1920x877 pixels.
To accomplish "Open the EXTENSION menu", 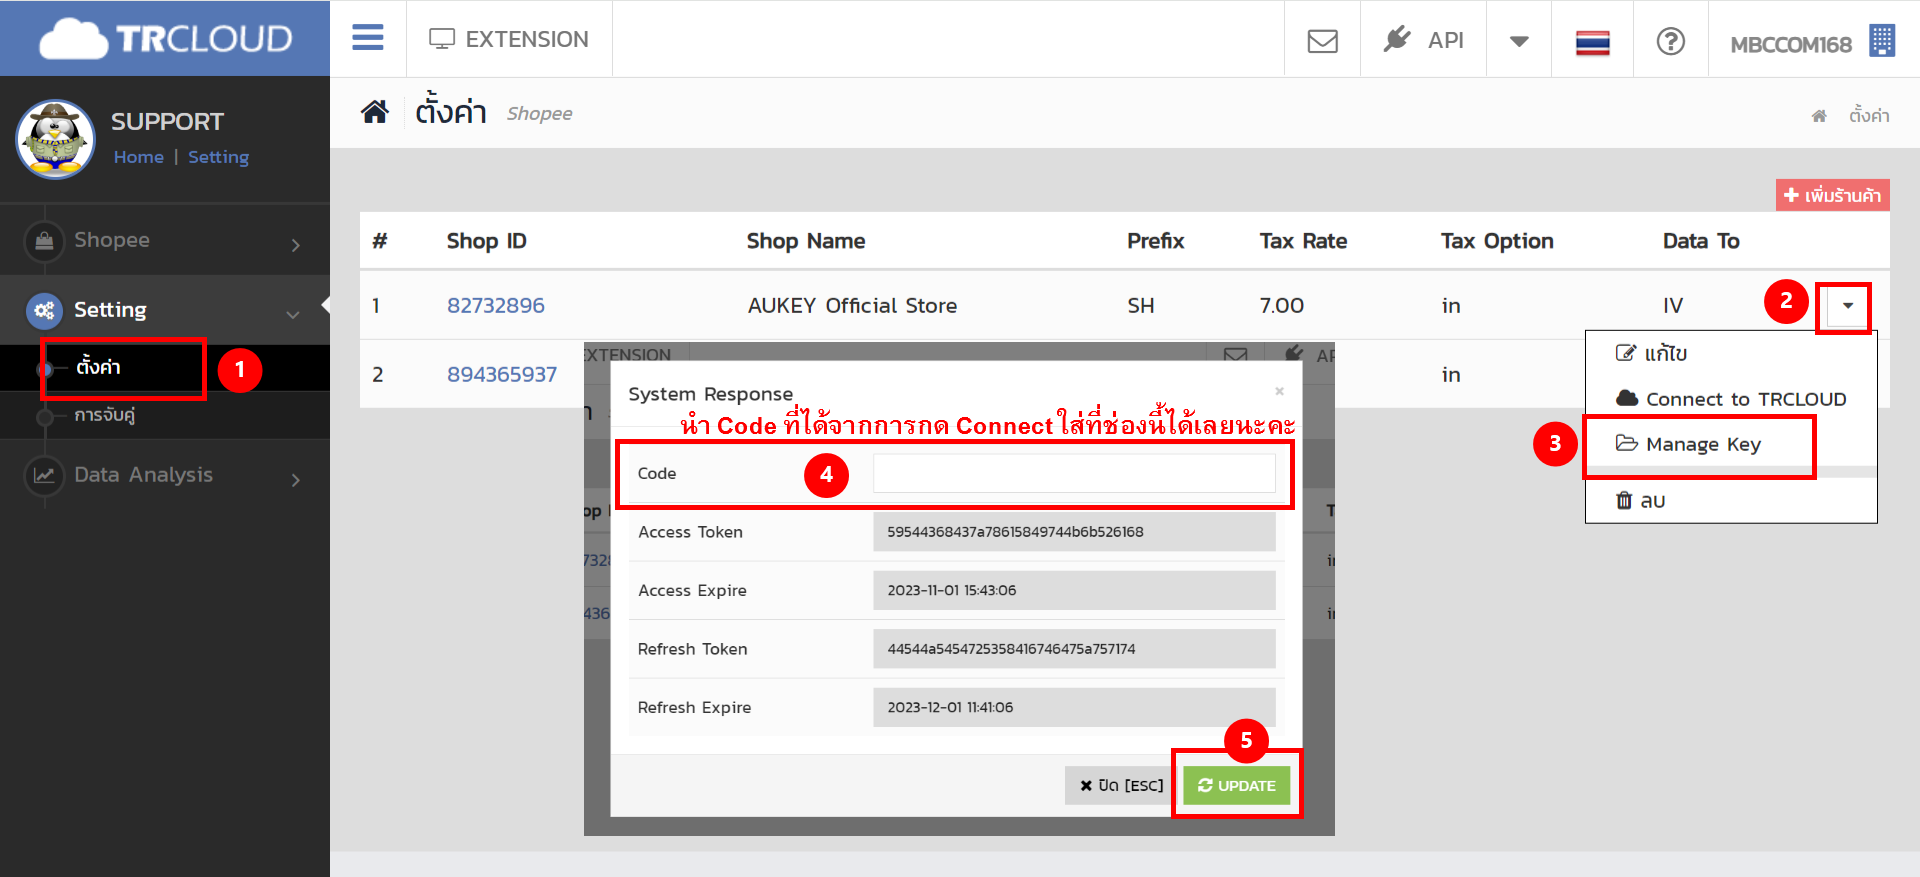I will [509, 39].
